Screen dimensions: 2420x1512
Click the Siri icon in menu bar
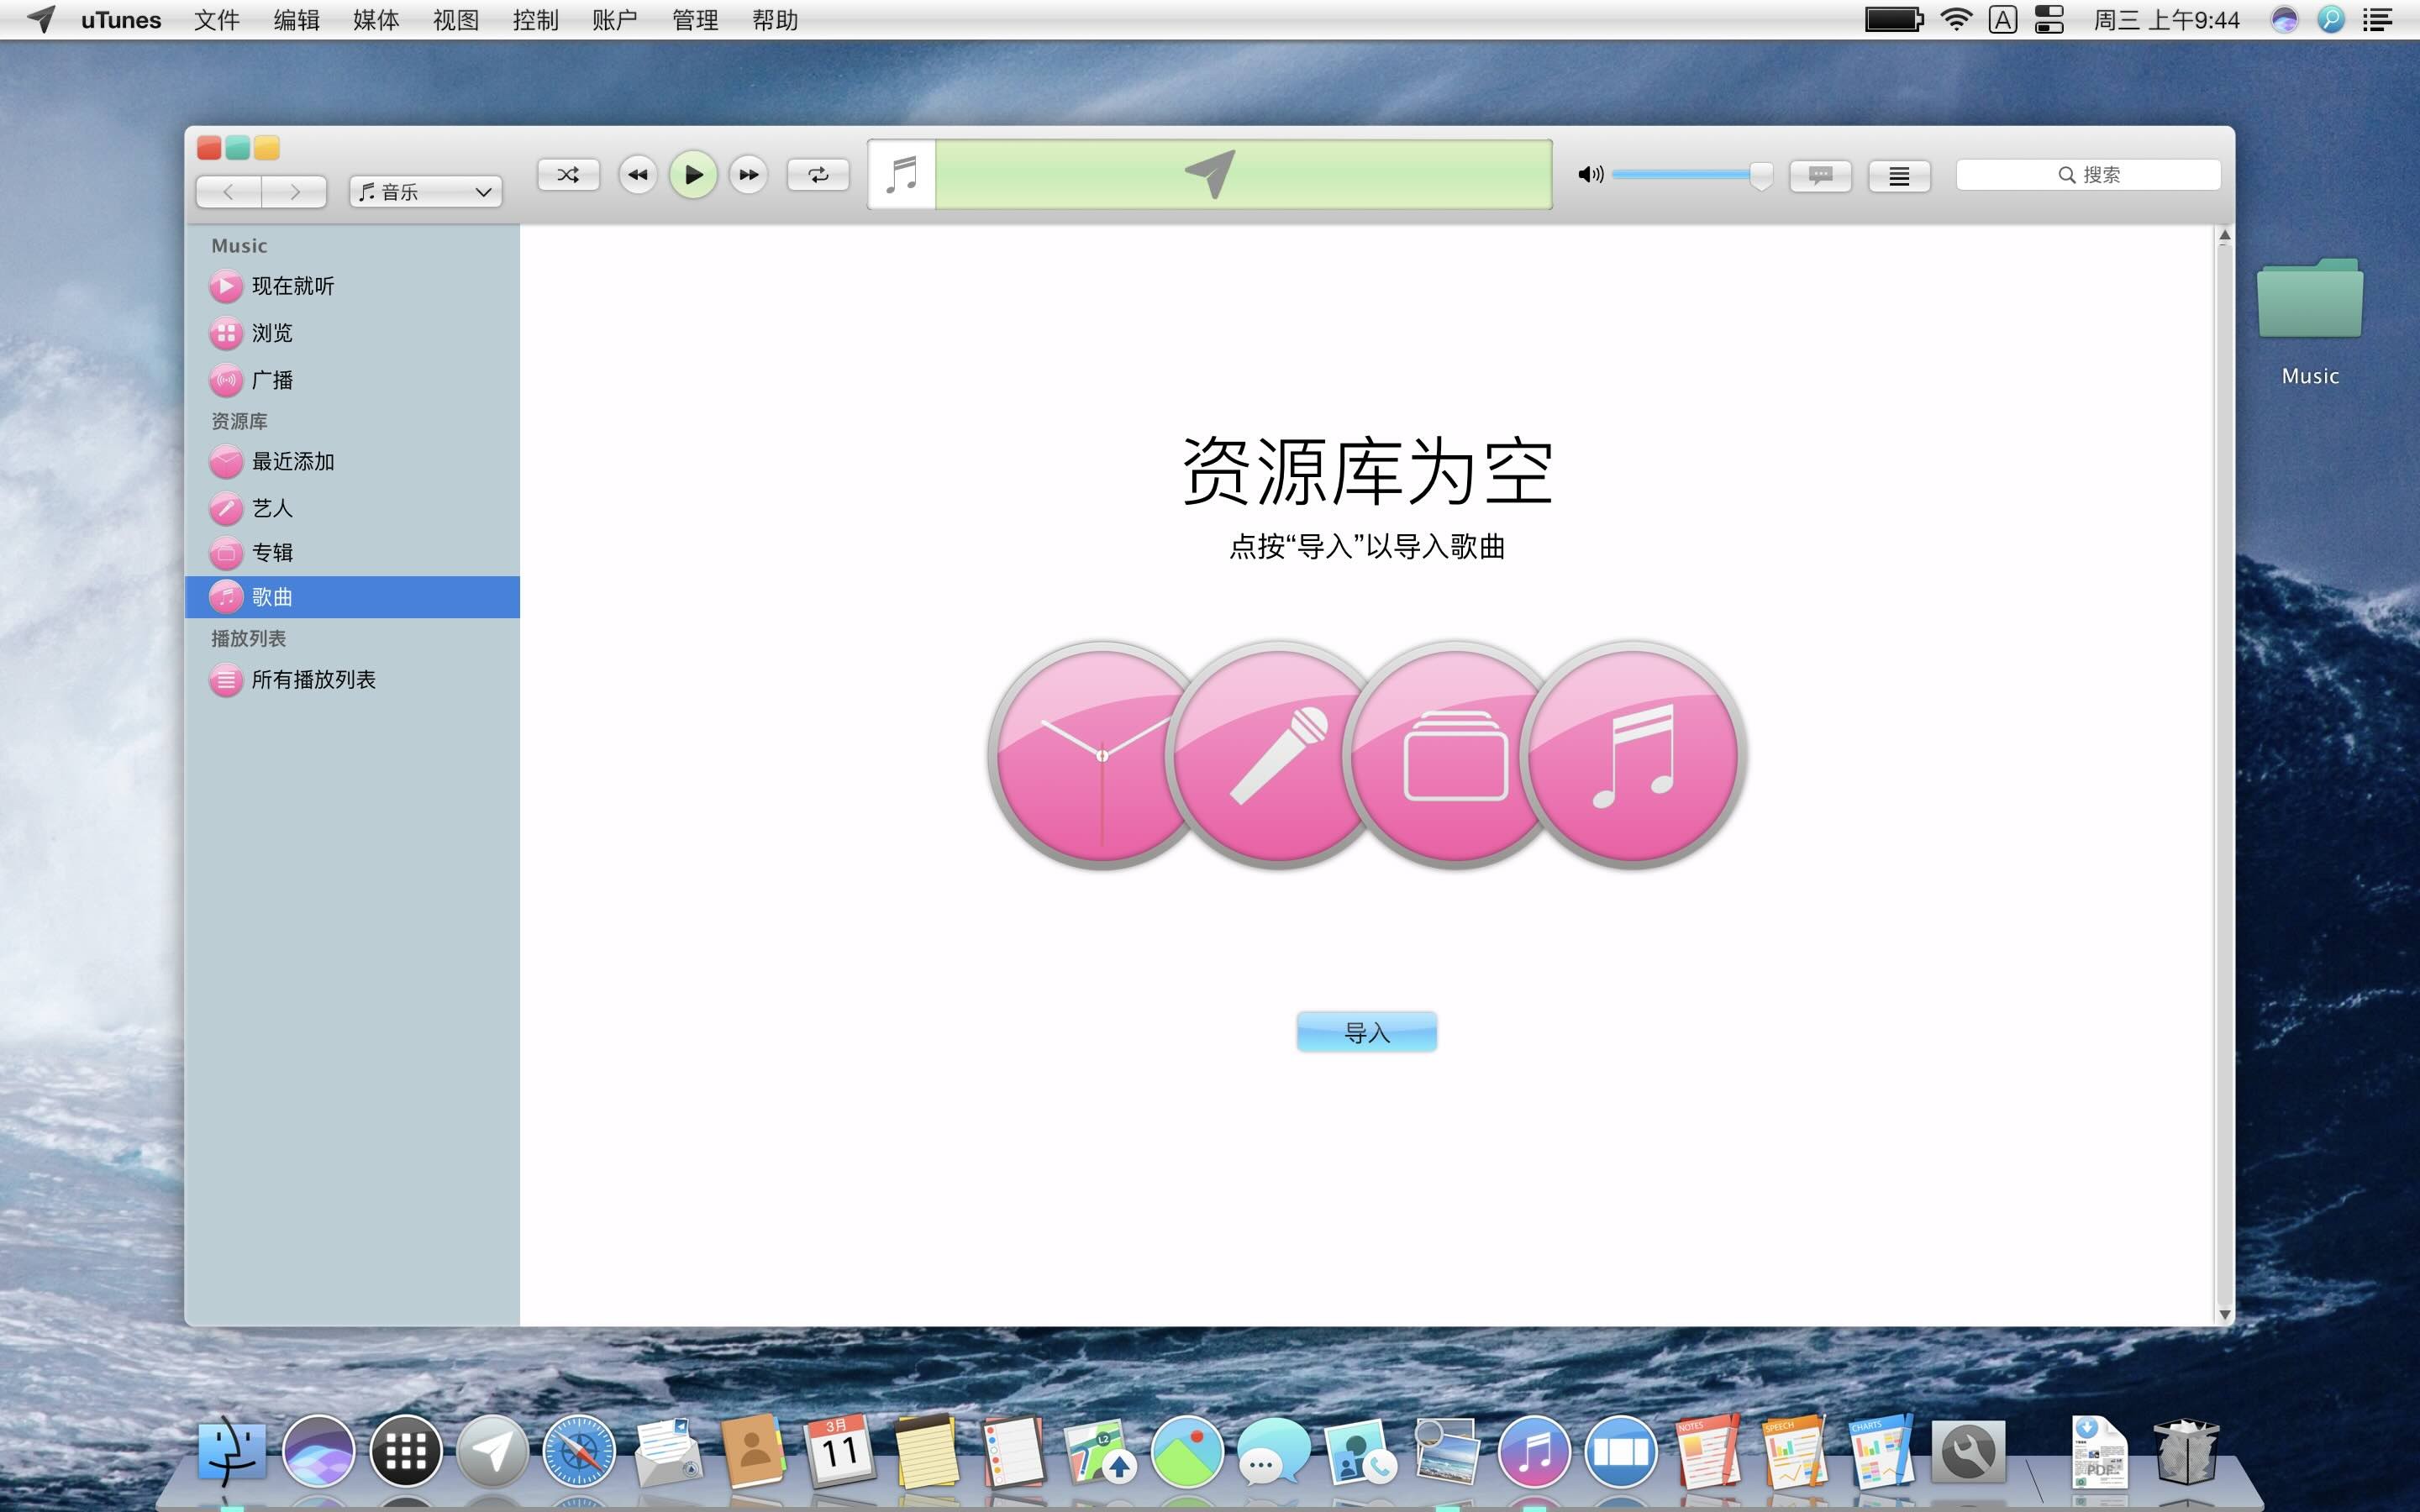2284,20
